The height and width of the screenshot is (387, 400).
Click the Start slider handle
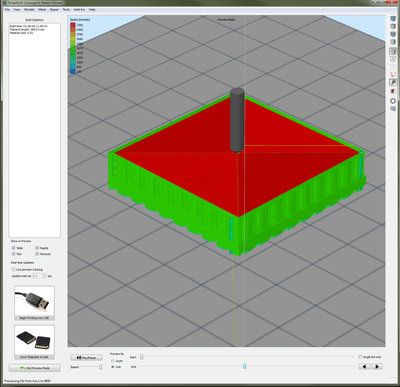(141, 357)
